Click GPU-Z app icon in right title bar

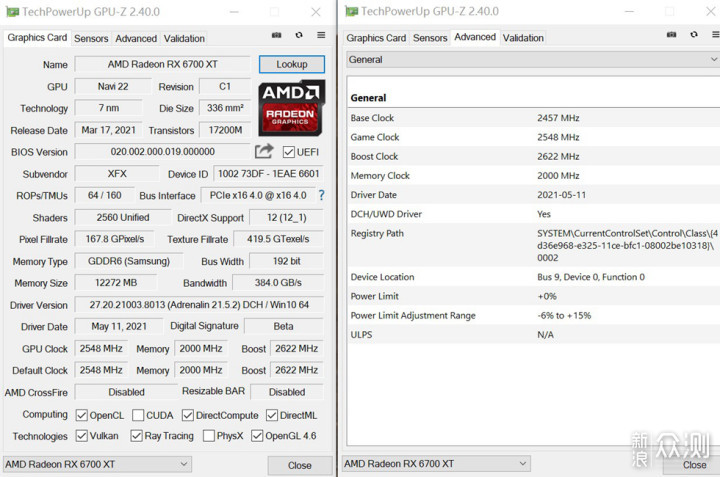point(352,11)
